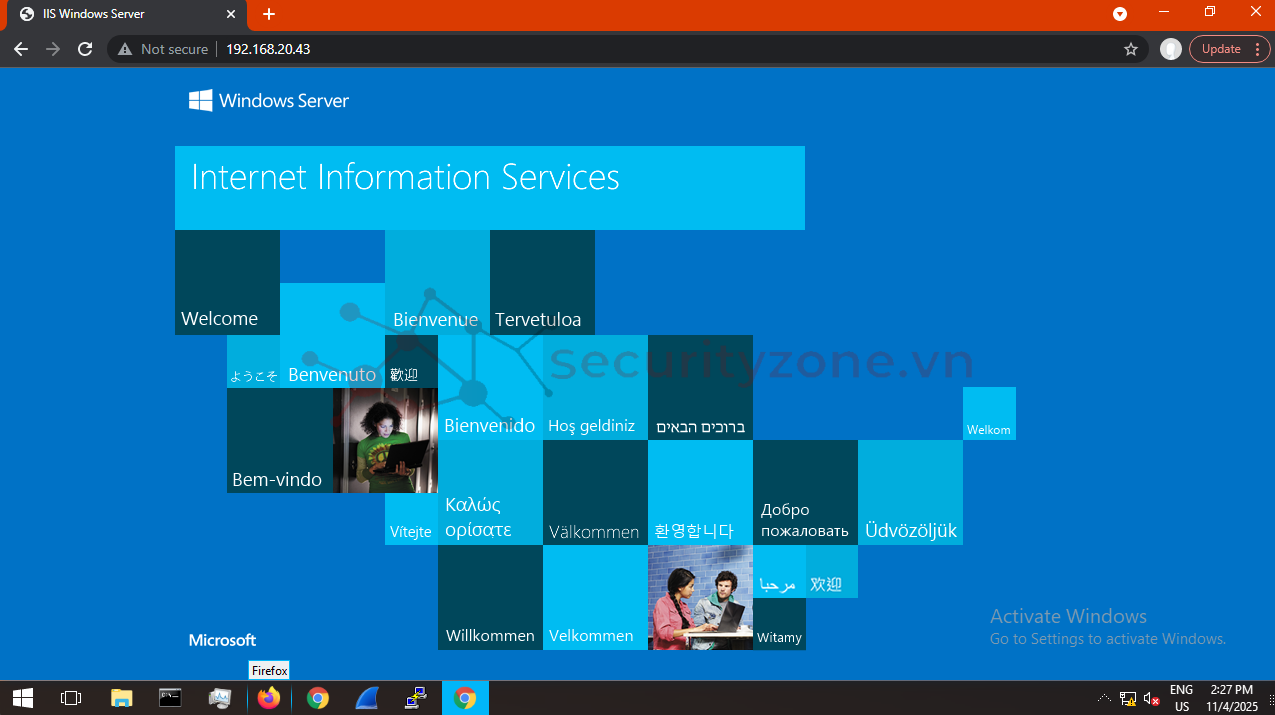1275x715 pixels.
Task: Open Task View from the taskbar
Action: [71, 697]
